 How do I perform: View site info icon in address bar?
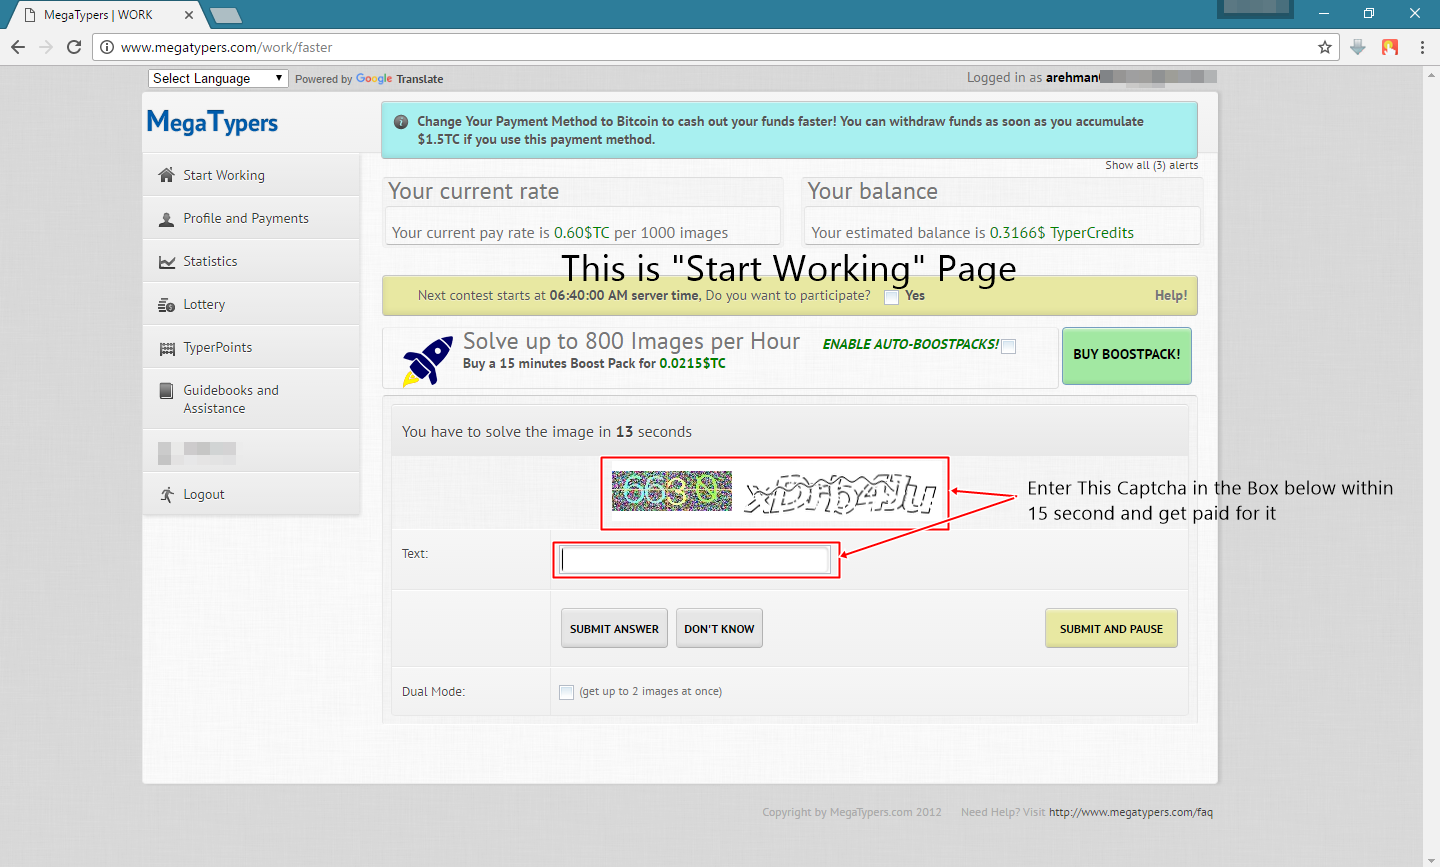[107, 47]
